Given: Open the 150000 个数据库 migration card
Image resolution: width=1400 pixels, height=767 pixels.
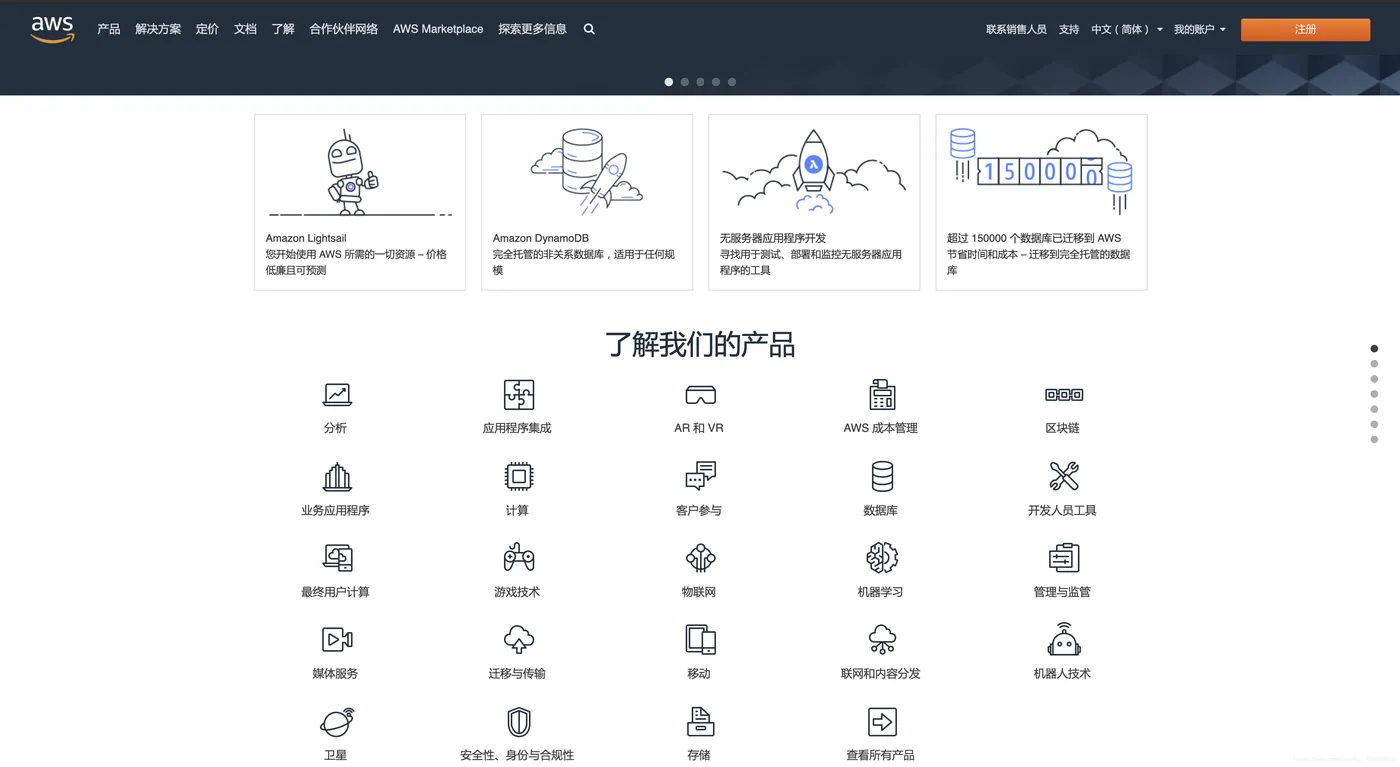Looking at the screenshot, I should tap(1041, 202).
